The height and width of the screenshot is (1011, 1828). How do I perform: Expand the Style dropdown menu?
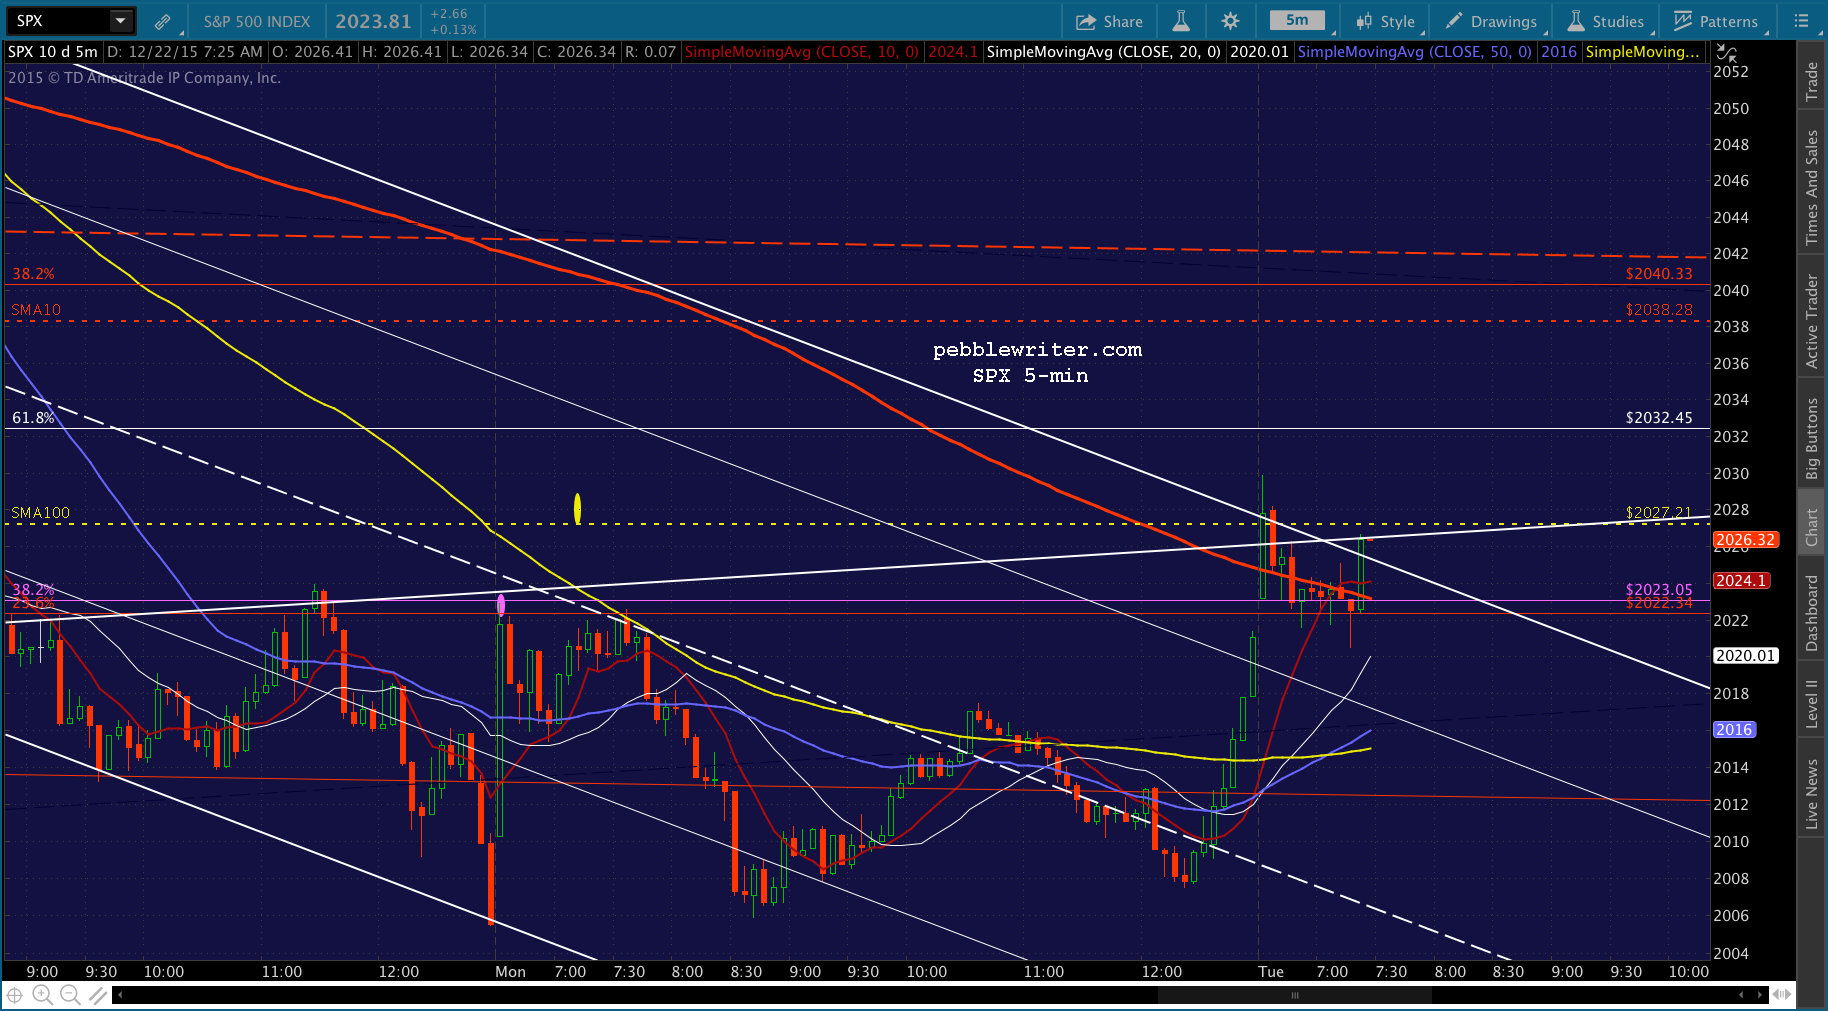pyautogui.click(x=1386, y=21)
